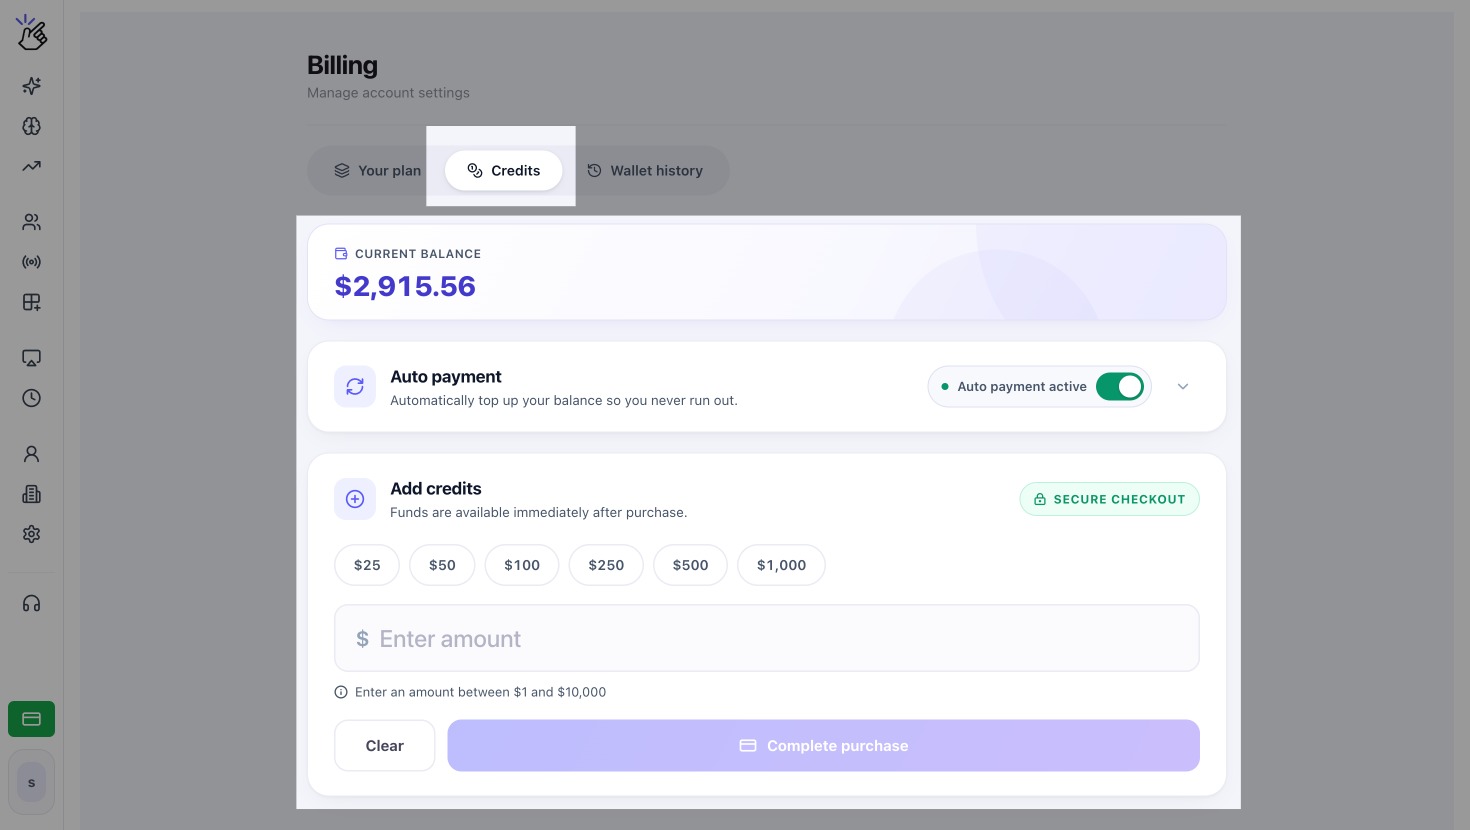Click the Secure Checkout badge
The width and height of the screenshot is (1470, 830).
click(x=1110, y=499)
